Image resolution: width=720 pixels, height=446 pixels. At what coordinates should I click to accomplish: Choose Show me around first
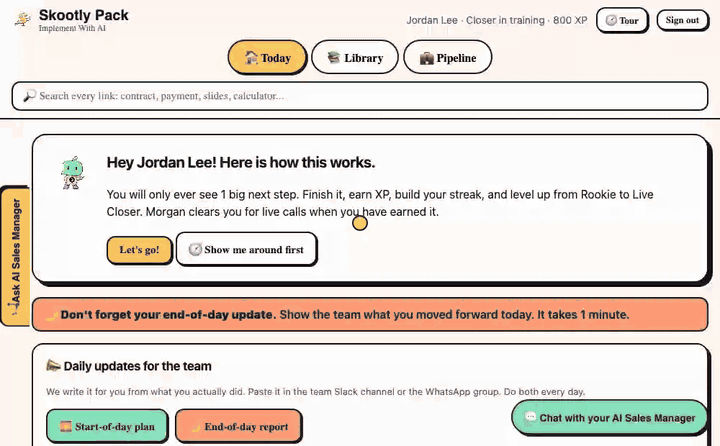coord(247,249)
